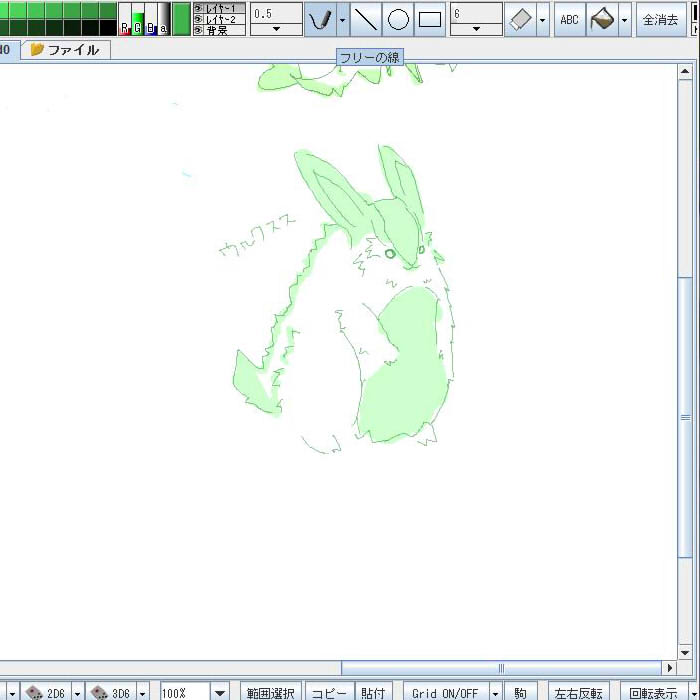Click the 範囲選択 range select button

pyautogui.click(x=270, y=693)
